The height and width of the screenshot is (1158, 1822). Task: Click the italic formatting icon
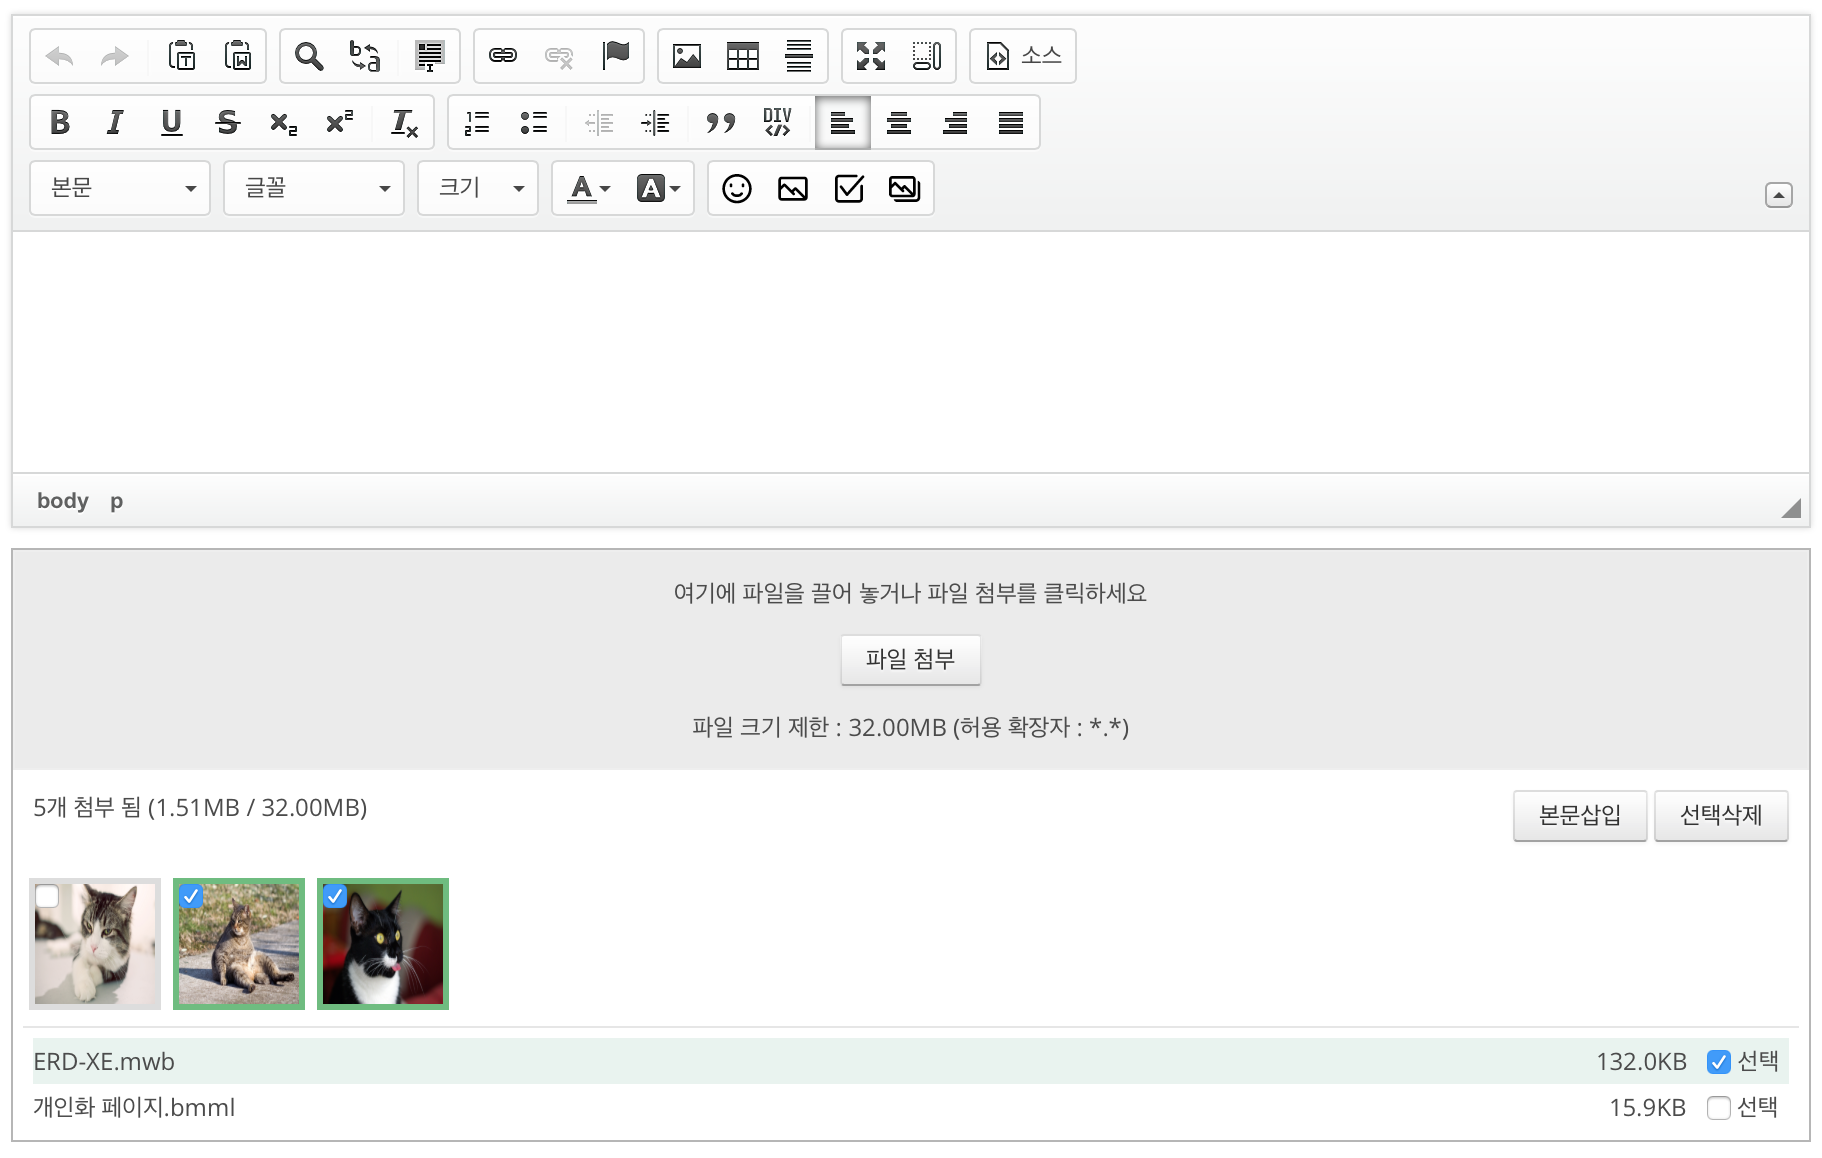click(115, 123)
